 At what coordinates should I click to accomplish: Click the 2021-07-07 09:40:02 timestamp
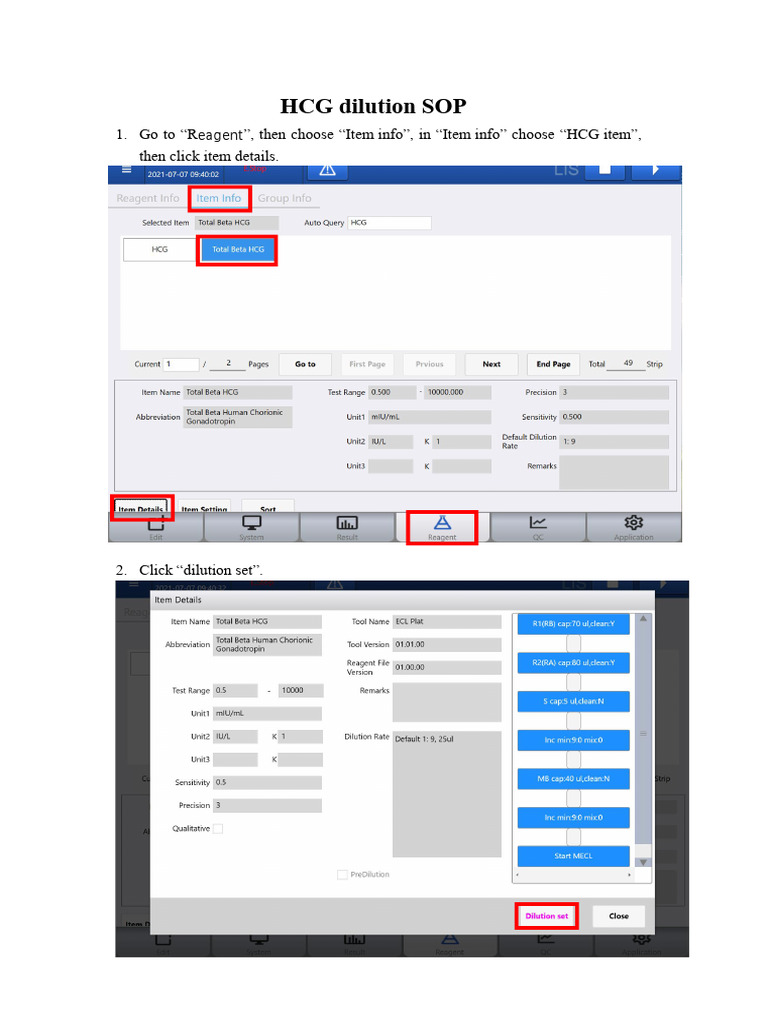pyautogui.click(x=183, y=174)
